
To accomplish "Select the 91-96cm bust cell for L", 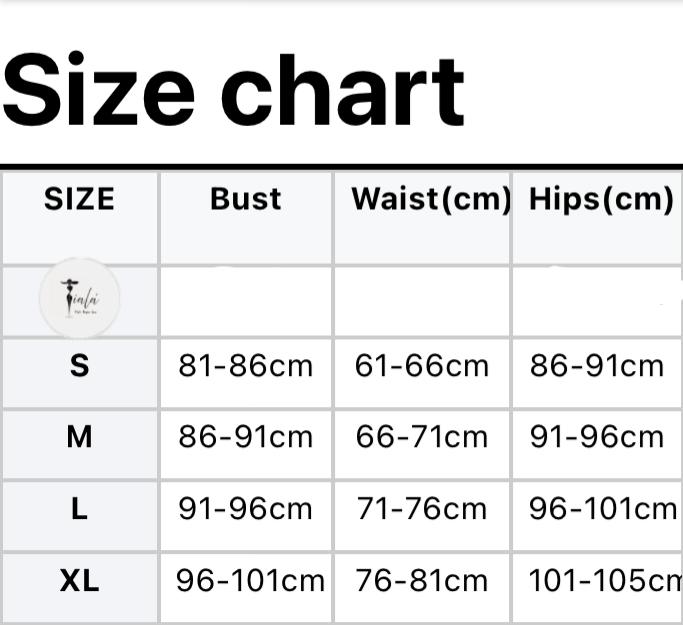I will pos(246,509).
